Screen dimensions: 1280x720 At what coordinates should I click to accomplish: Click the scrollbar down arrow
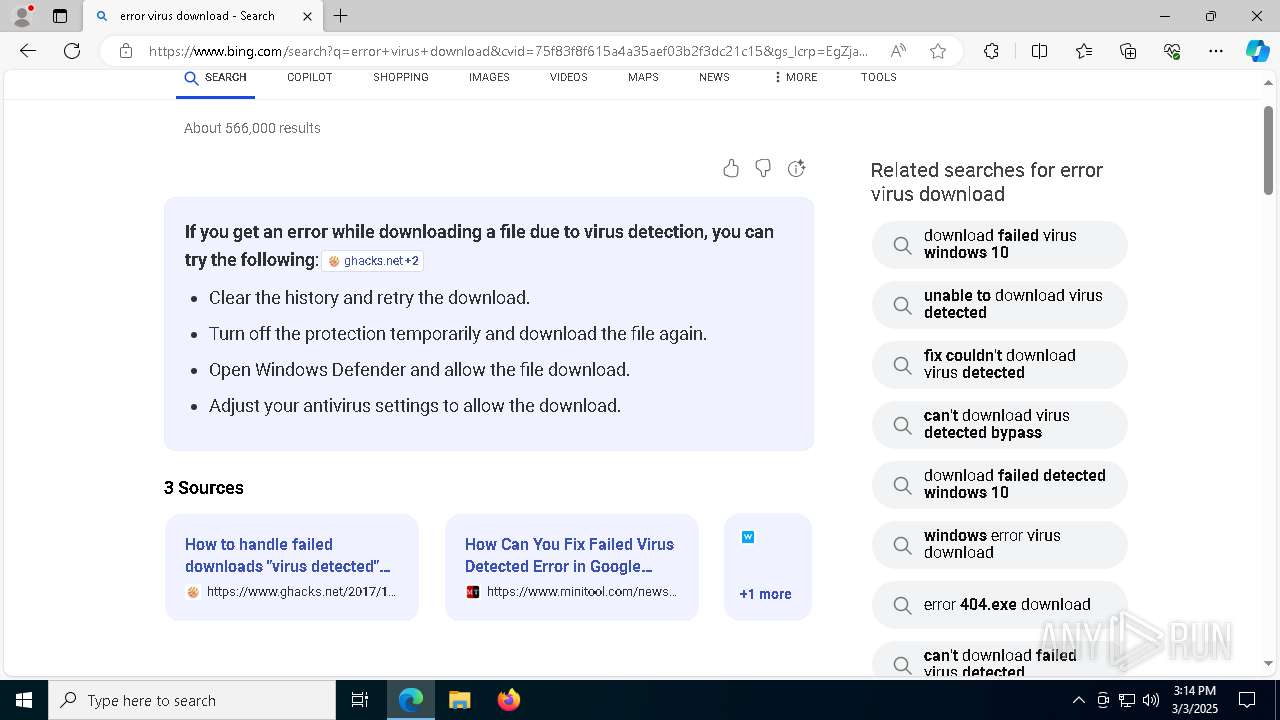[1268, 663]
